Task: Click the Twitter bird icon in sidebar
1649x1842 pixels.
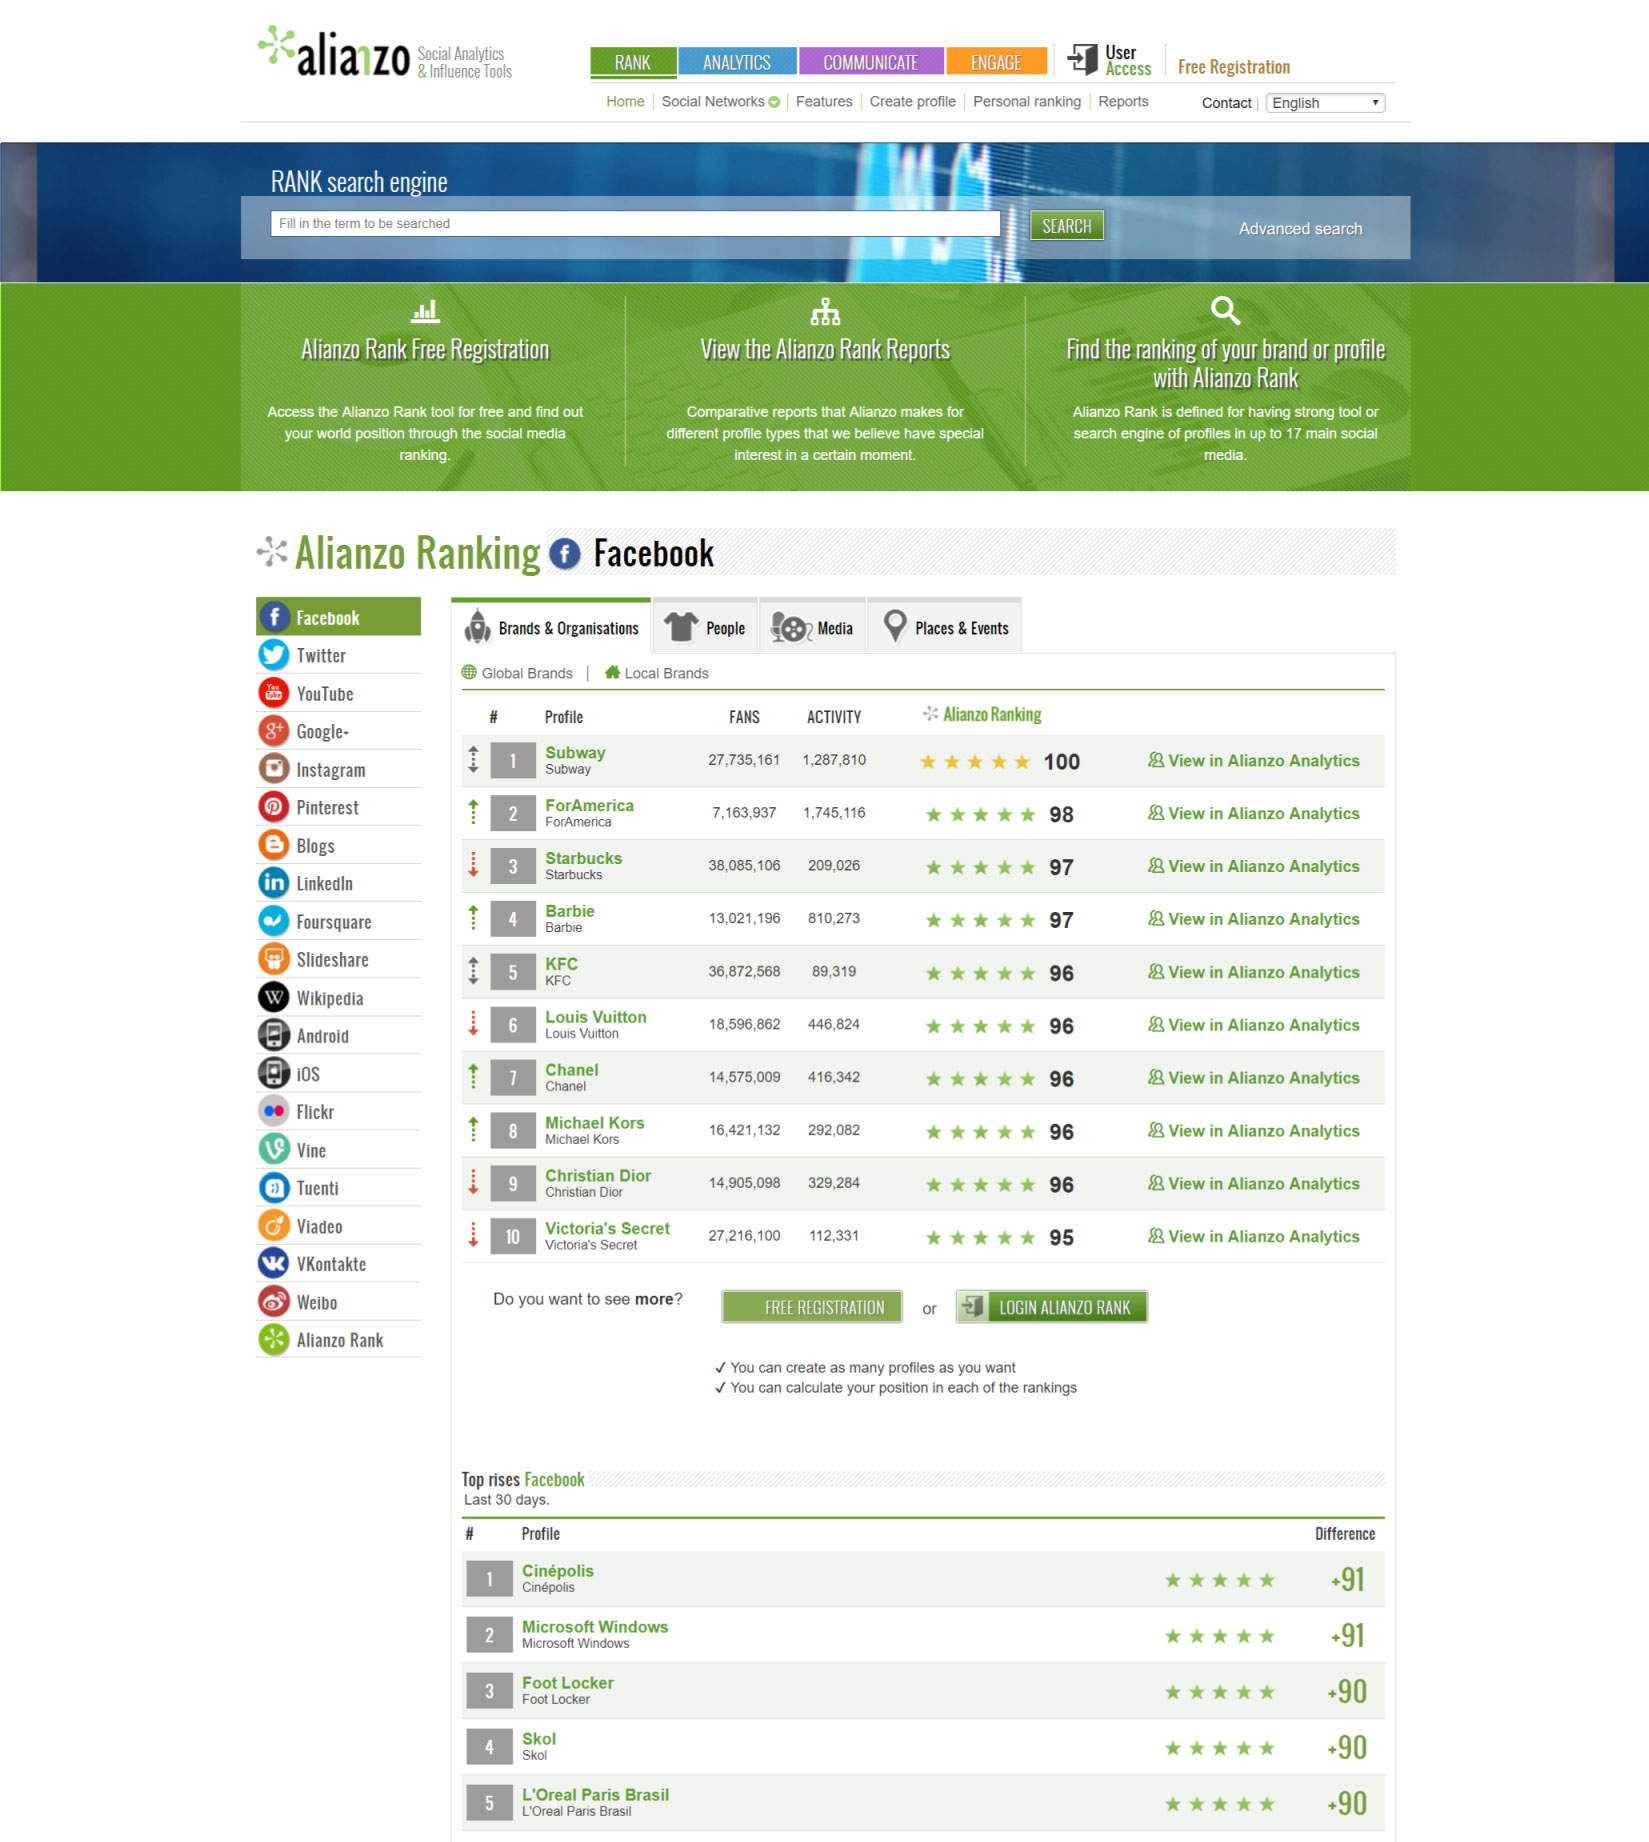Action: [273, 655]
